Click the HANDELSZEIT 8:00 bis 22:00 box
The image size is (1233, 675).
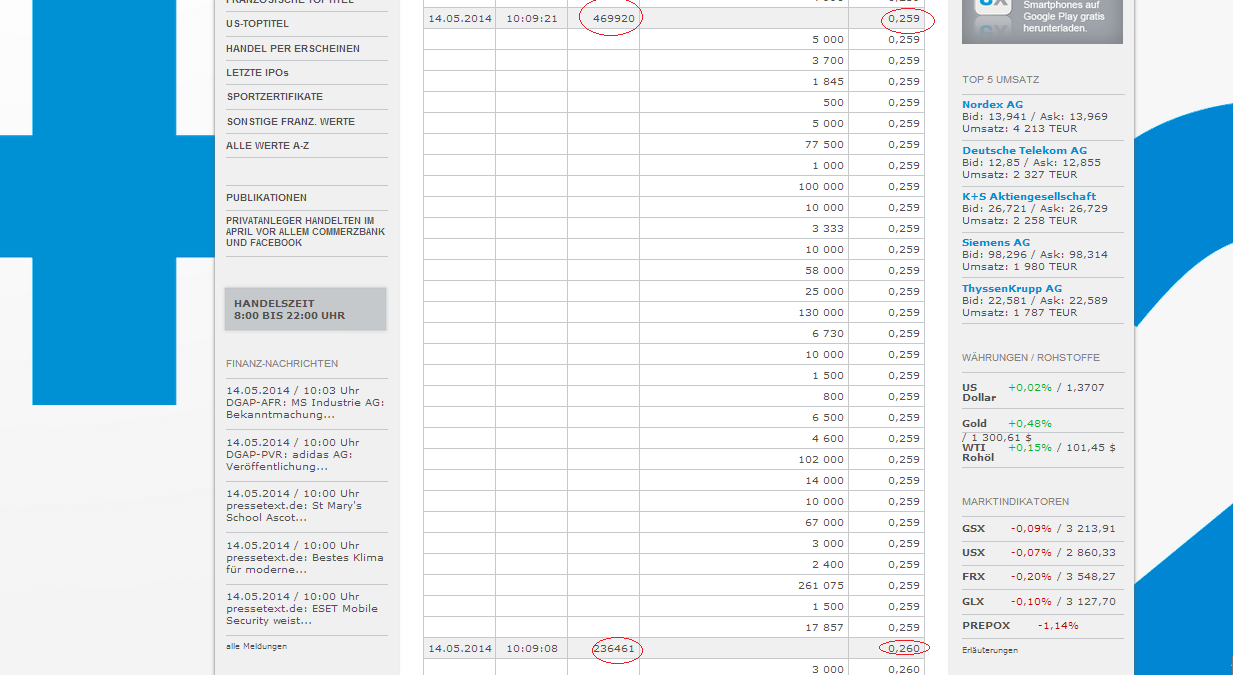306,309
